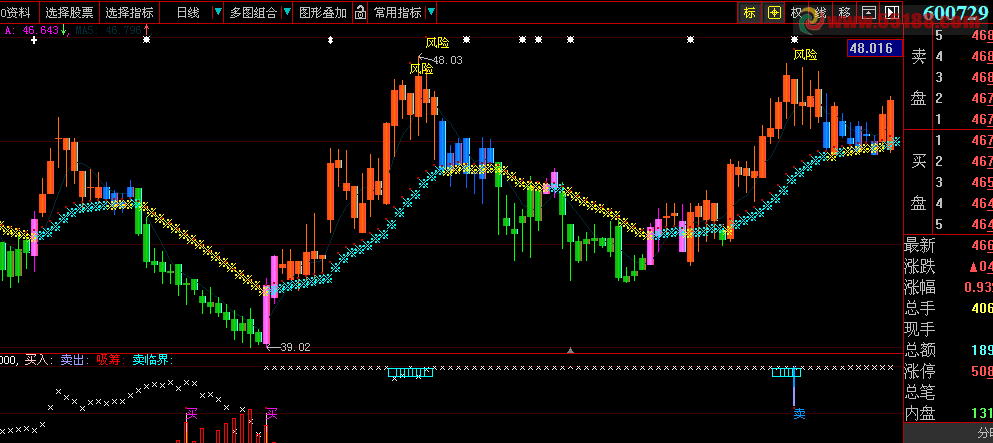Click the 权 rights adjustment button
This screenshot has height=443, width=993.
pos(797,13)
